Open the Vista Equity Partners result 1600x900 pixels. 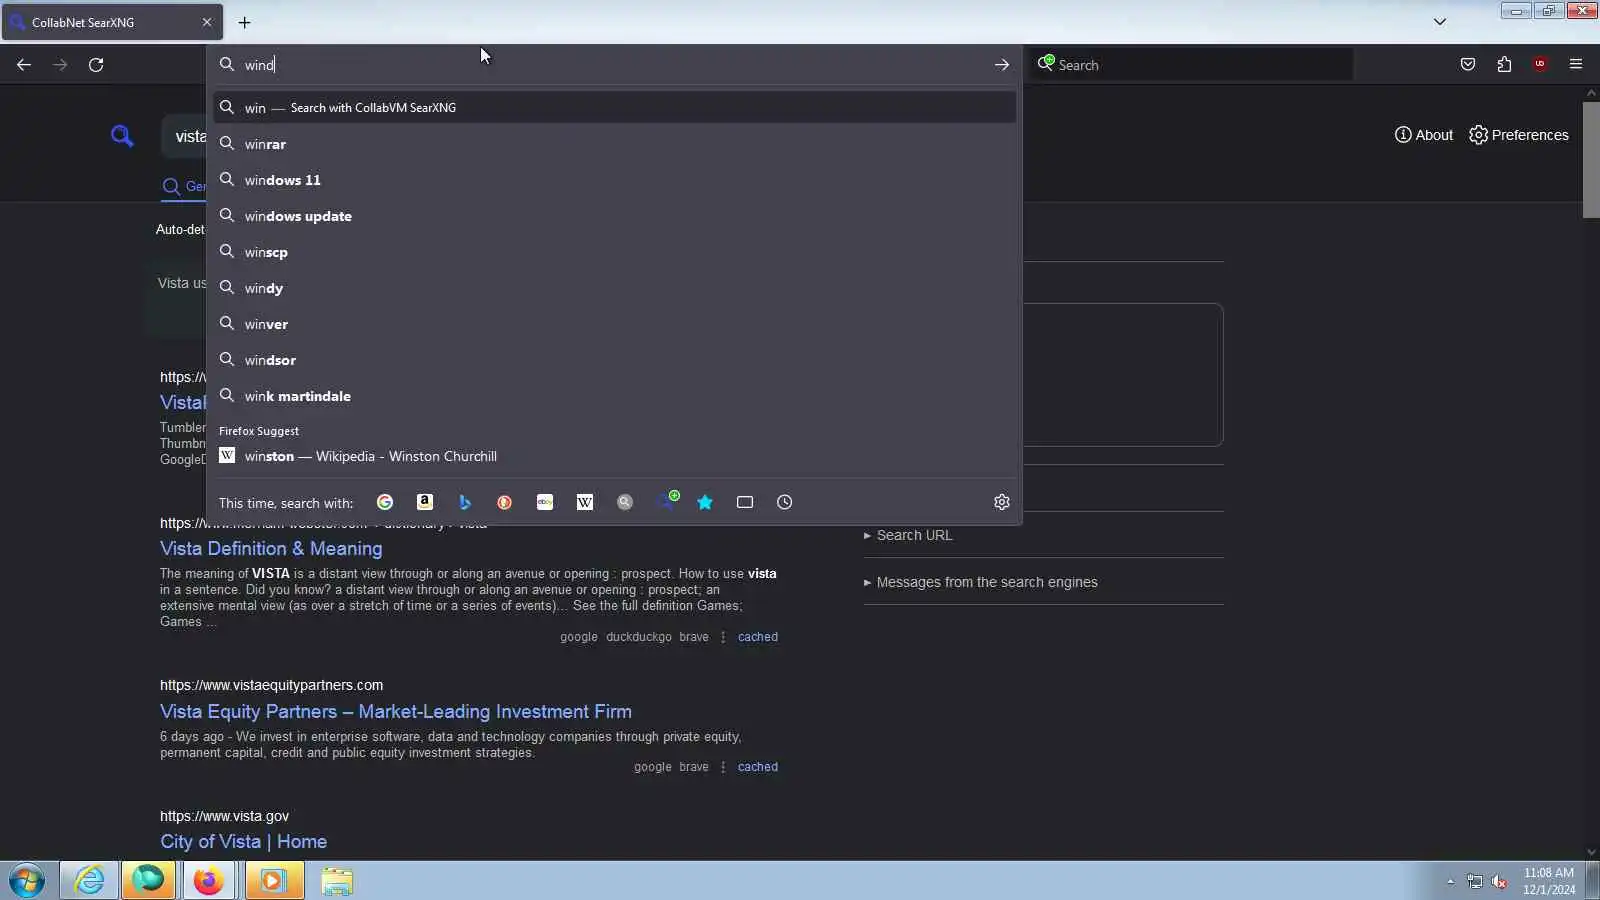(x=396, y=711)
